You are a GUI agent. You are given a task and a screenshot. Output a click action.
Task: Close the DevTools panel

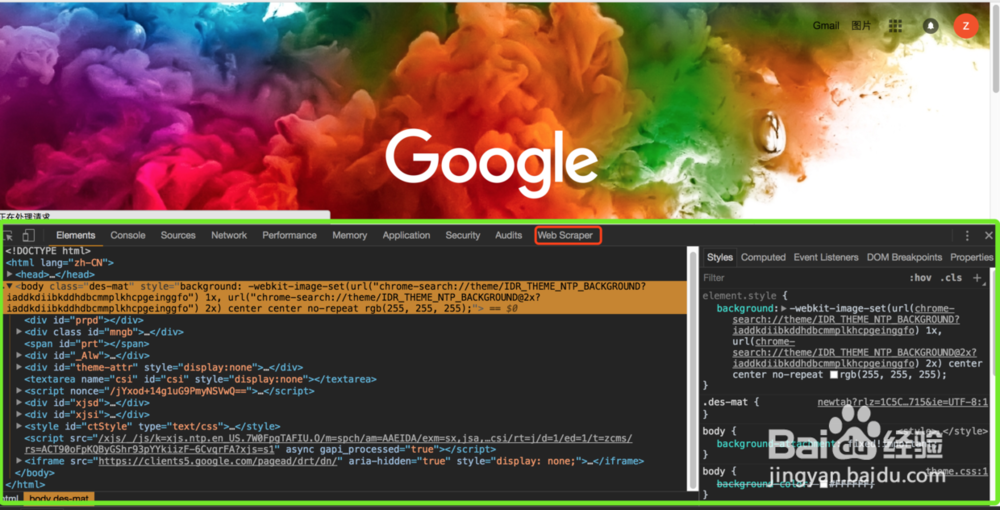coord(989,235)
